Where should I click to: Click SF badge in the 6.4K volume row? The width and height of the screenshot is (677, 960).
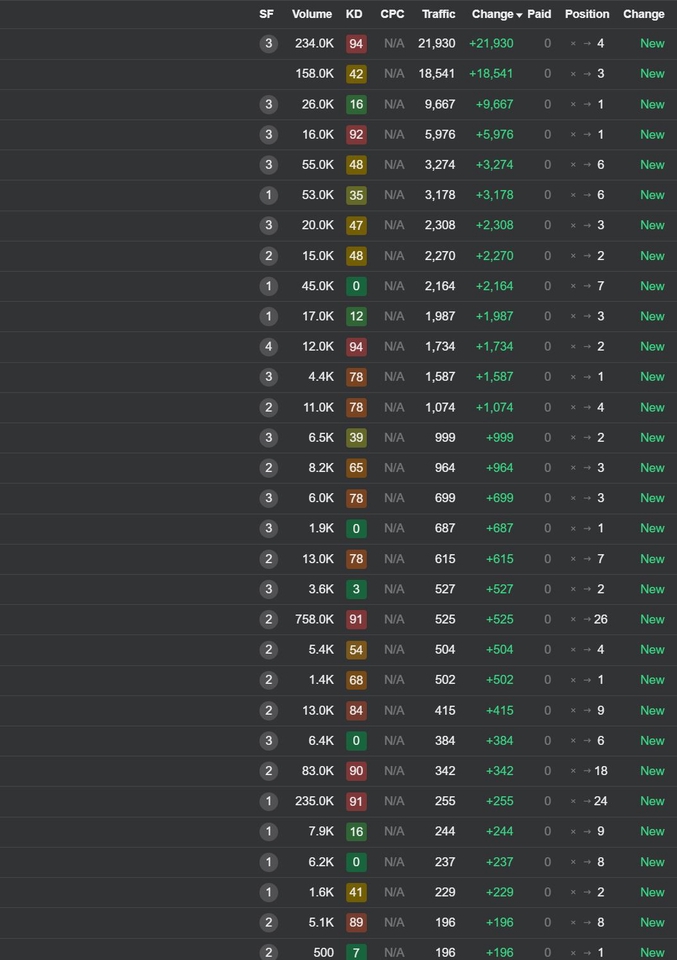point(268,741)
